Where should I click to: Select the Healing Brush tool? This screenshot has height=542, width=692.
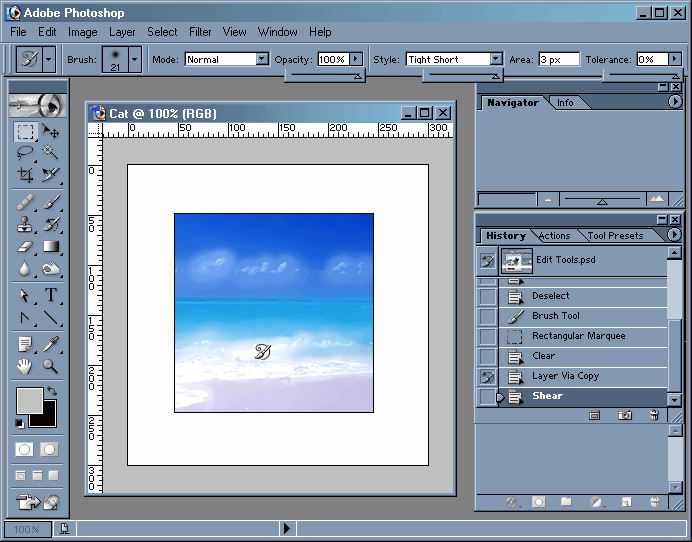pos(25,203)
